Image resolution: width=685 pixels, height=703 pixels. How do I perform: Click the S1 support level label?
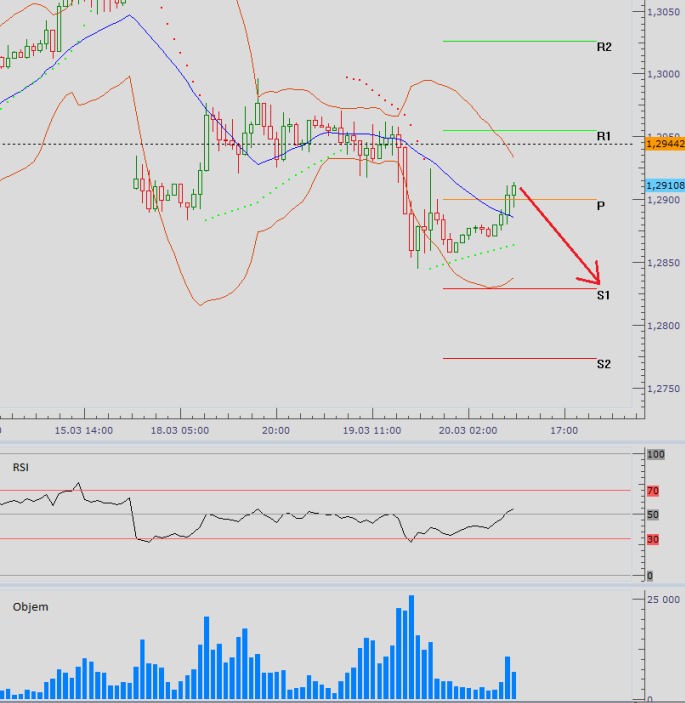click(x=603, y=295)
